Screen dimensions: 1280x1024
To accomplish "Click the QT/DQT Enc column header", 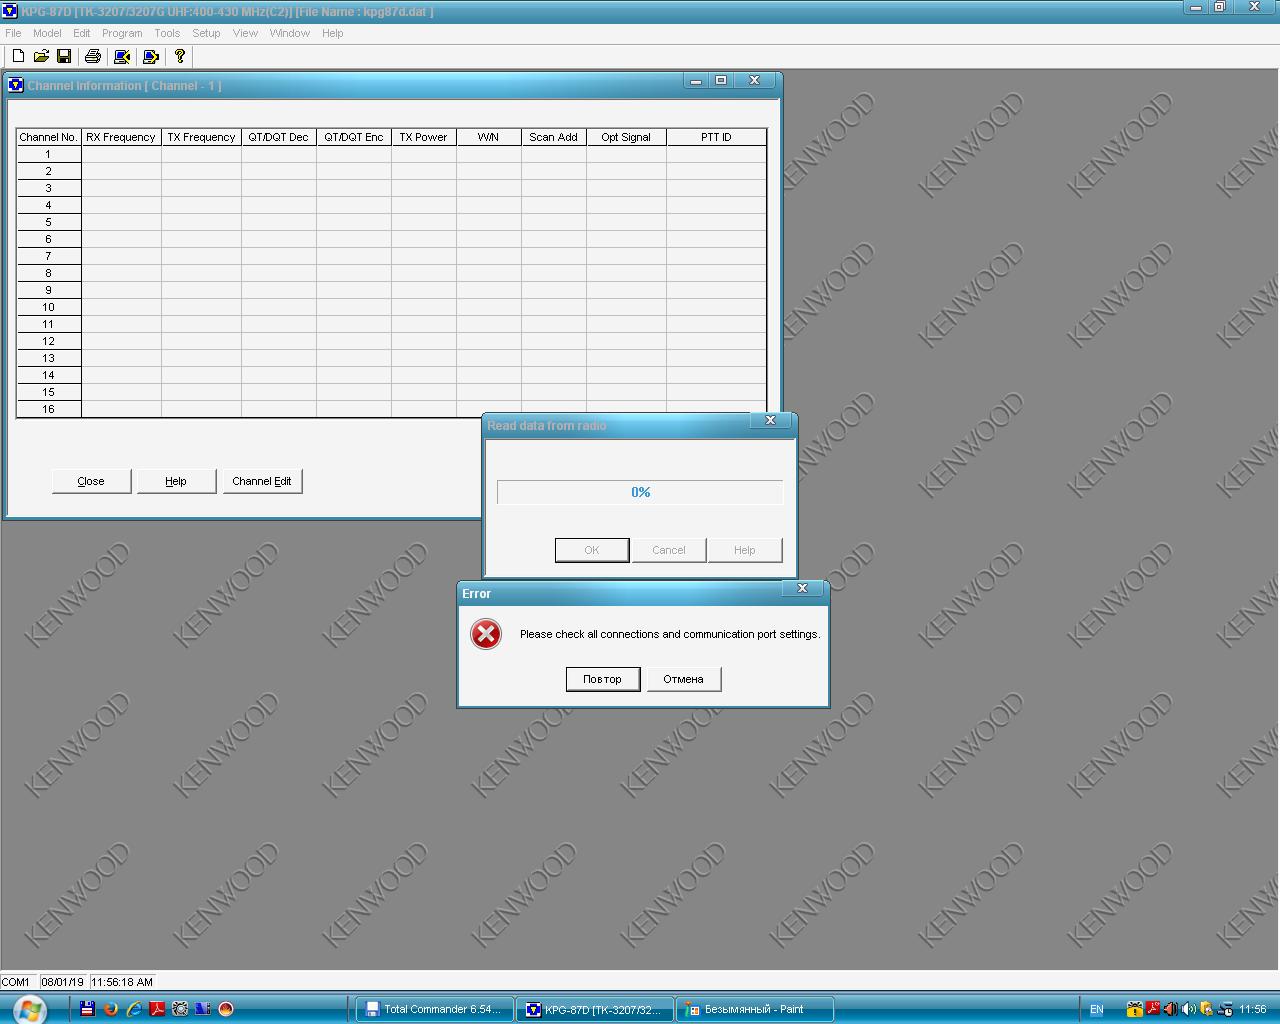I will tap(354, 137).
